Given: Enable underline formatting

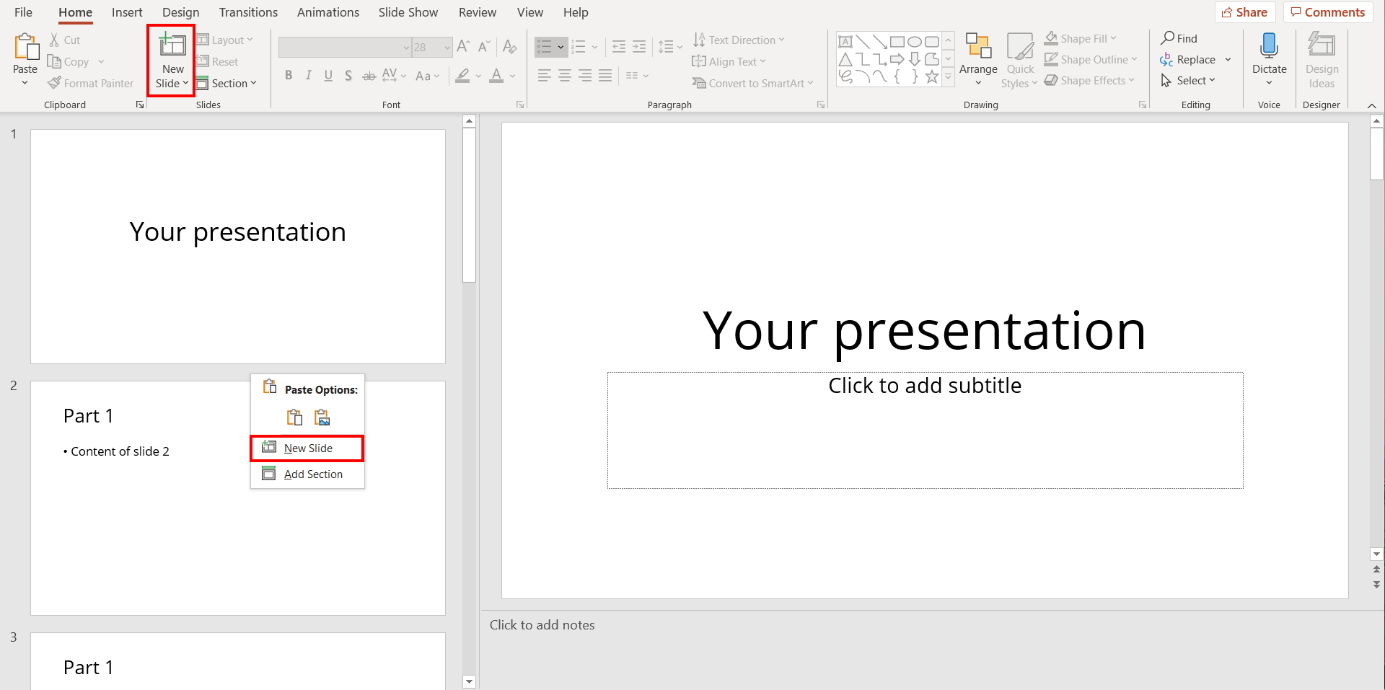Looking at the screenshot, I should (328, 75).
